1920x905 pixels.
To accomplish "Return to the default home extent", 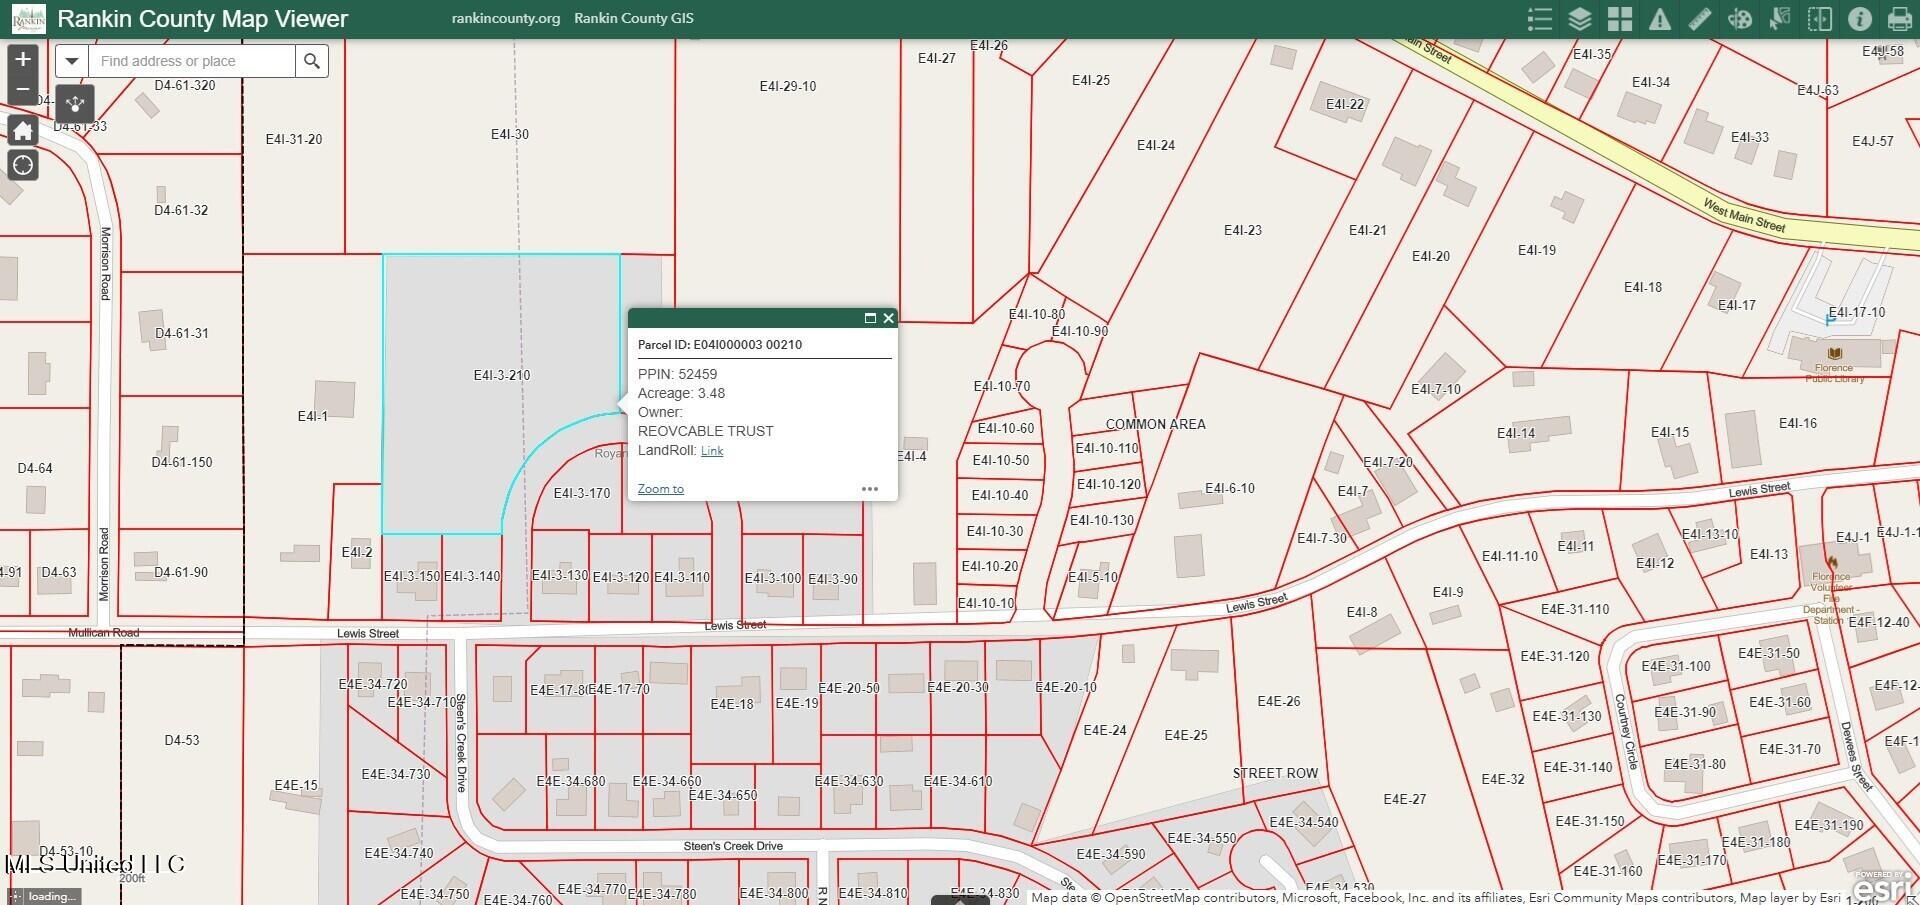I will pyautogui.click(x=23, y=131).
